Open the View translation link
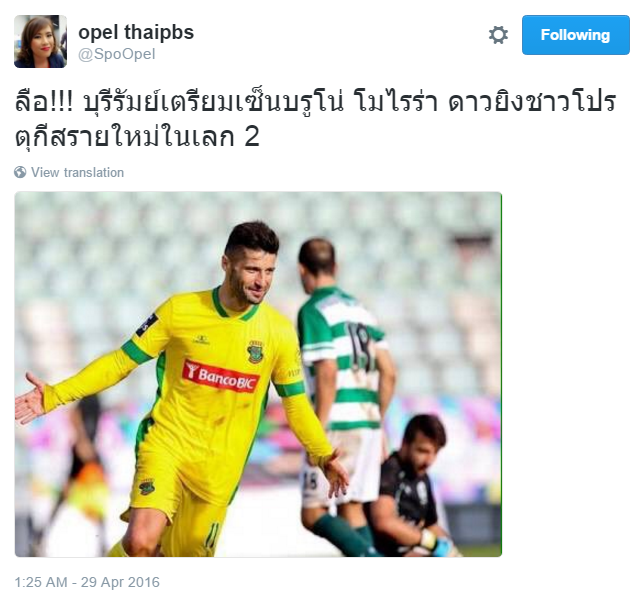This screenshot has width=637, height=601. point(77,172)
